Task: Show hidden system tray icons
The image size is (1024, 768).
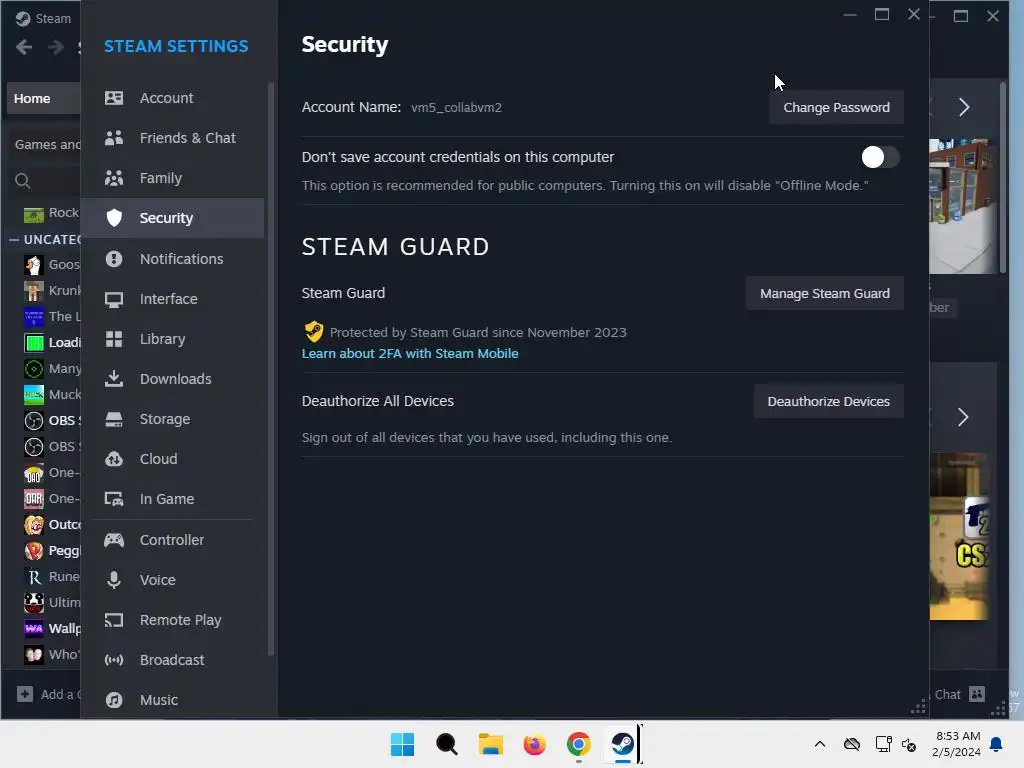Action: pyautogui.click(x=820, y=744)
